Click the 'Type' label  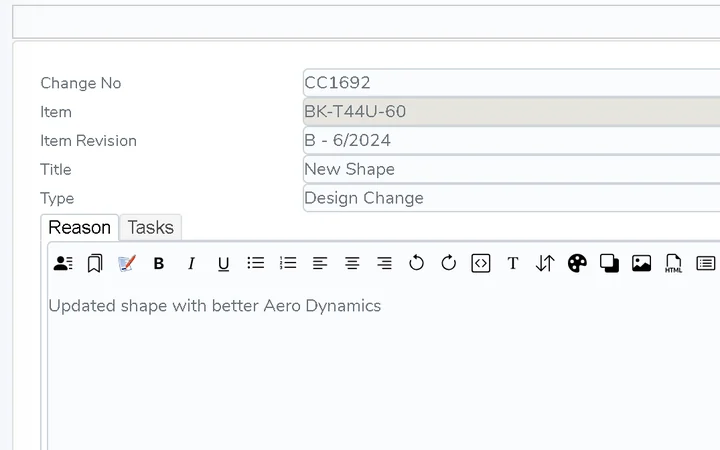click(57, 199)
